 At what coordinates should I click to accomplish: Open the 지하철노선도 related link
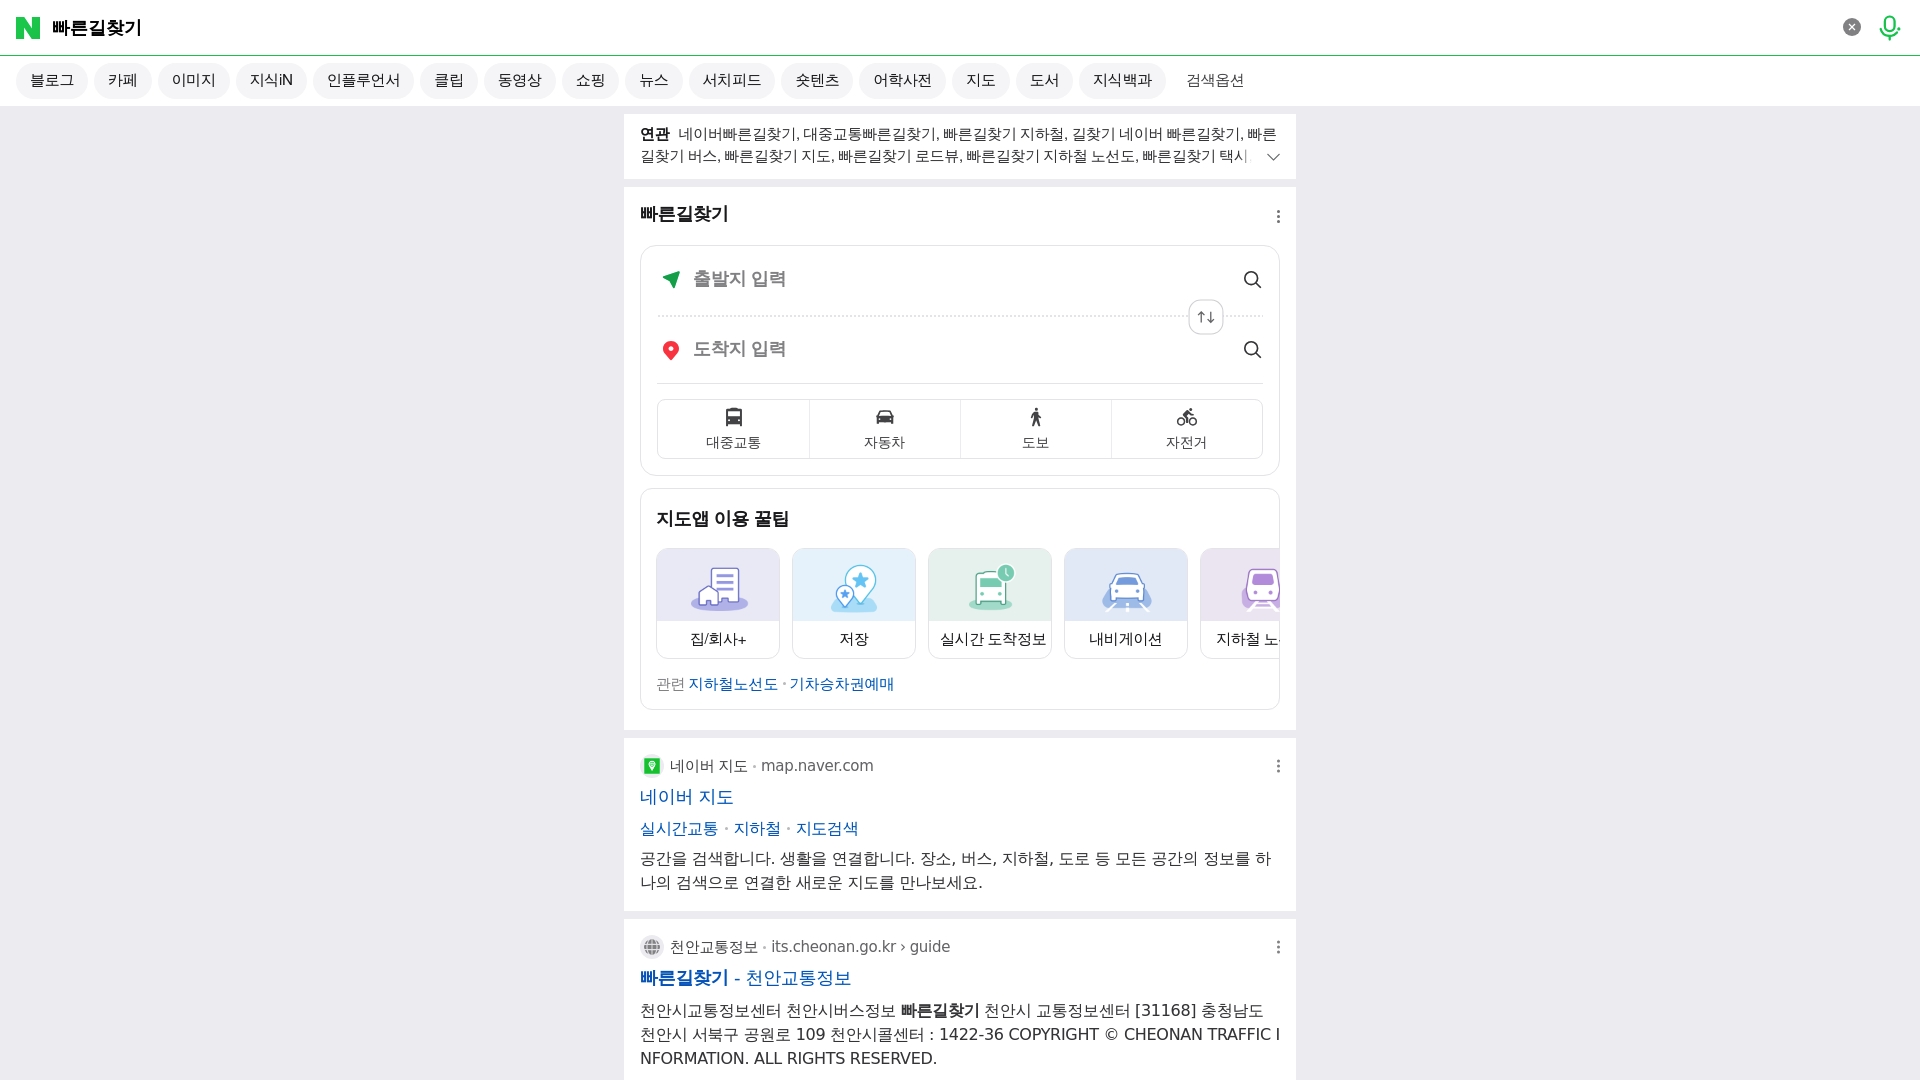tap(733, 685)
